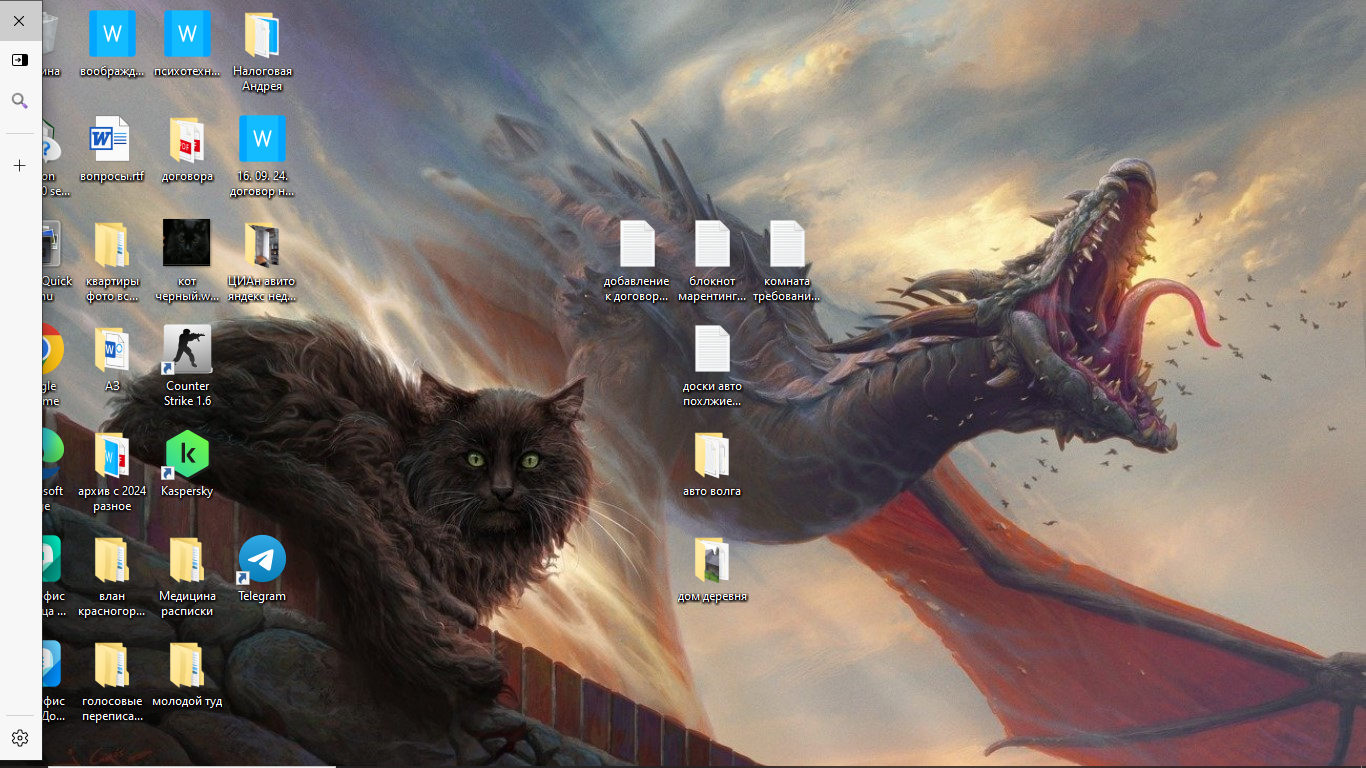Select the голосовые переписа... folder

[112, 664]
